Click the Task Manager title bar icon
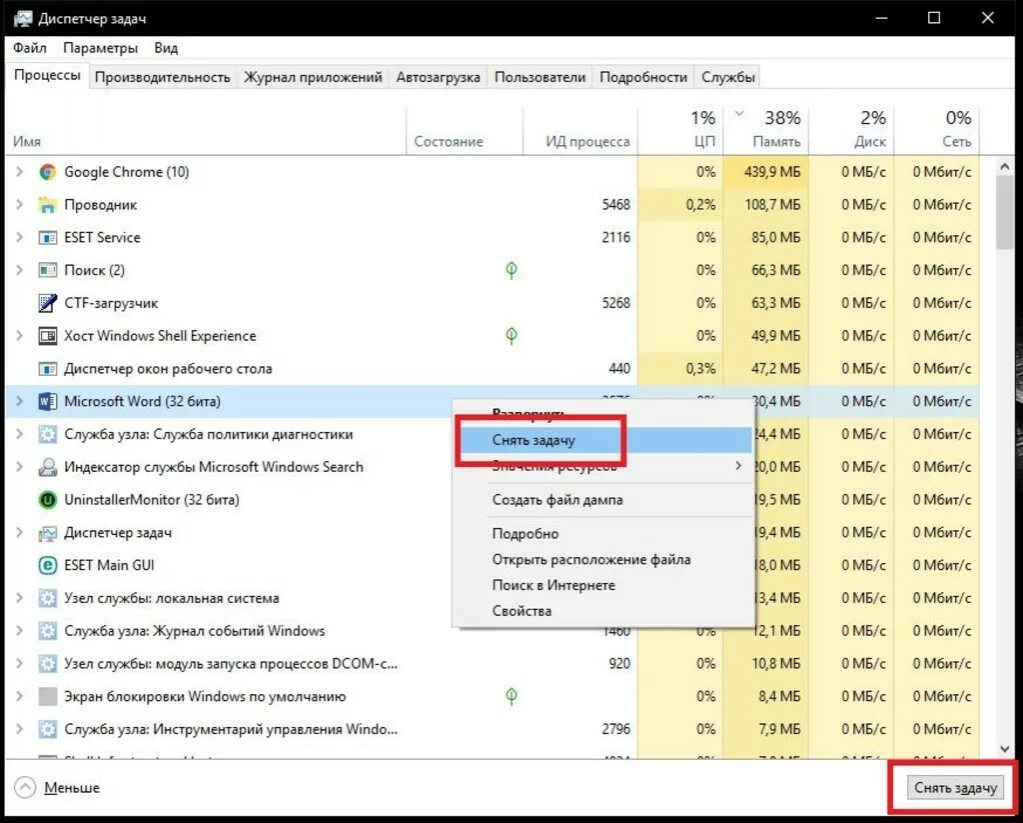The height and width of the screenshot is (823, 1023). click(x=23, y=18)
